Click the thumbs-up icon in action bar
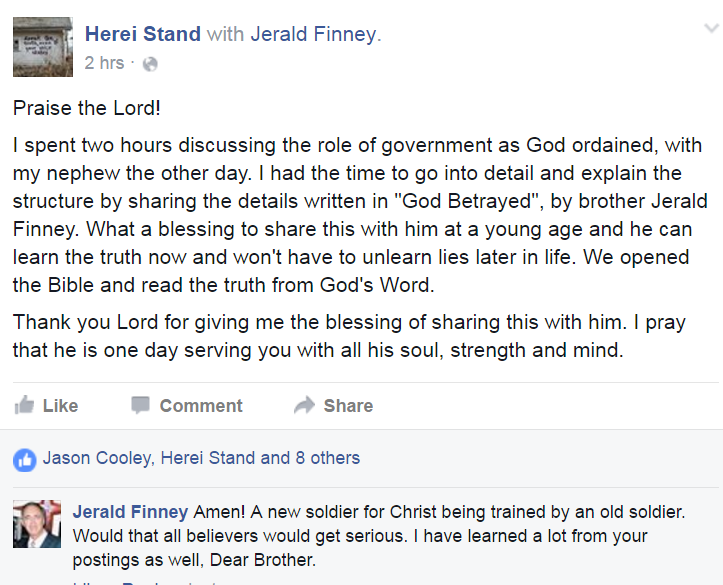Screen dimensions: 723x585 [x=24, y=405]
